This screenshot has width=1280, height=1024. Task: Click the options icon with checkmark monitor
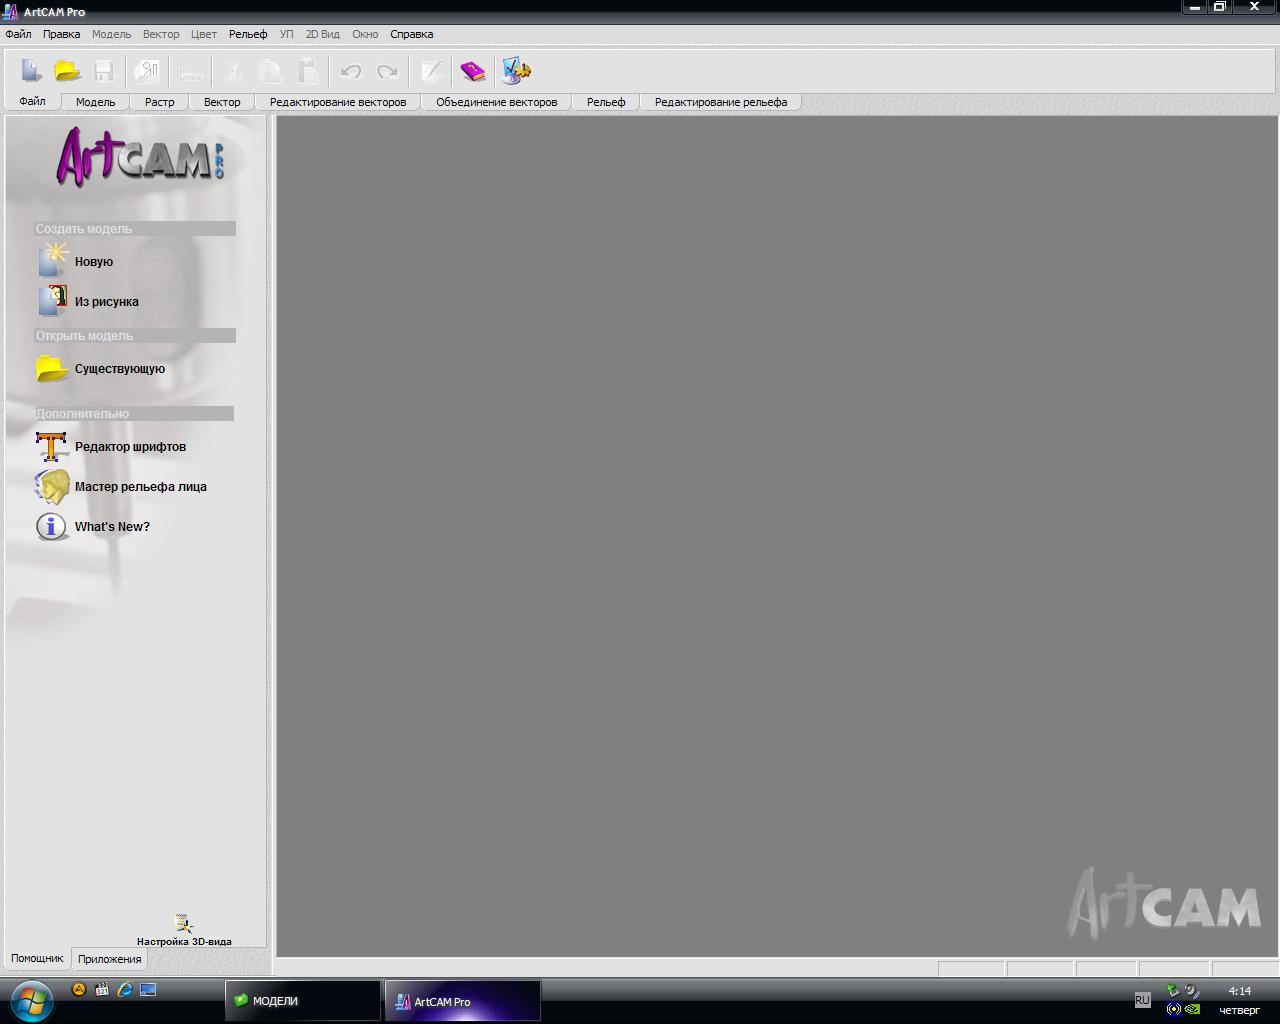coord(515,71)
